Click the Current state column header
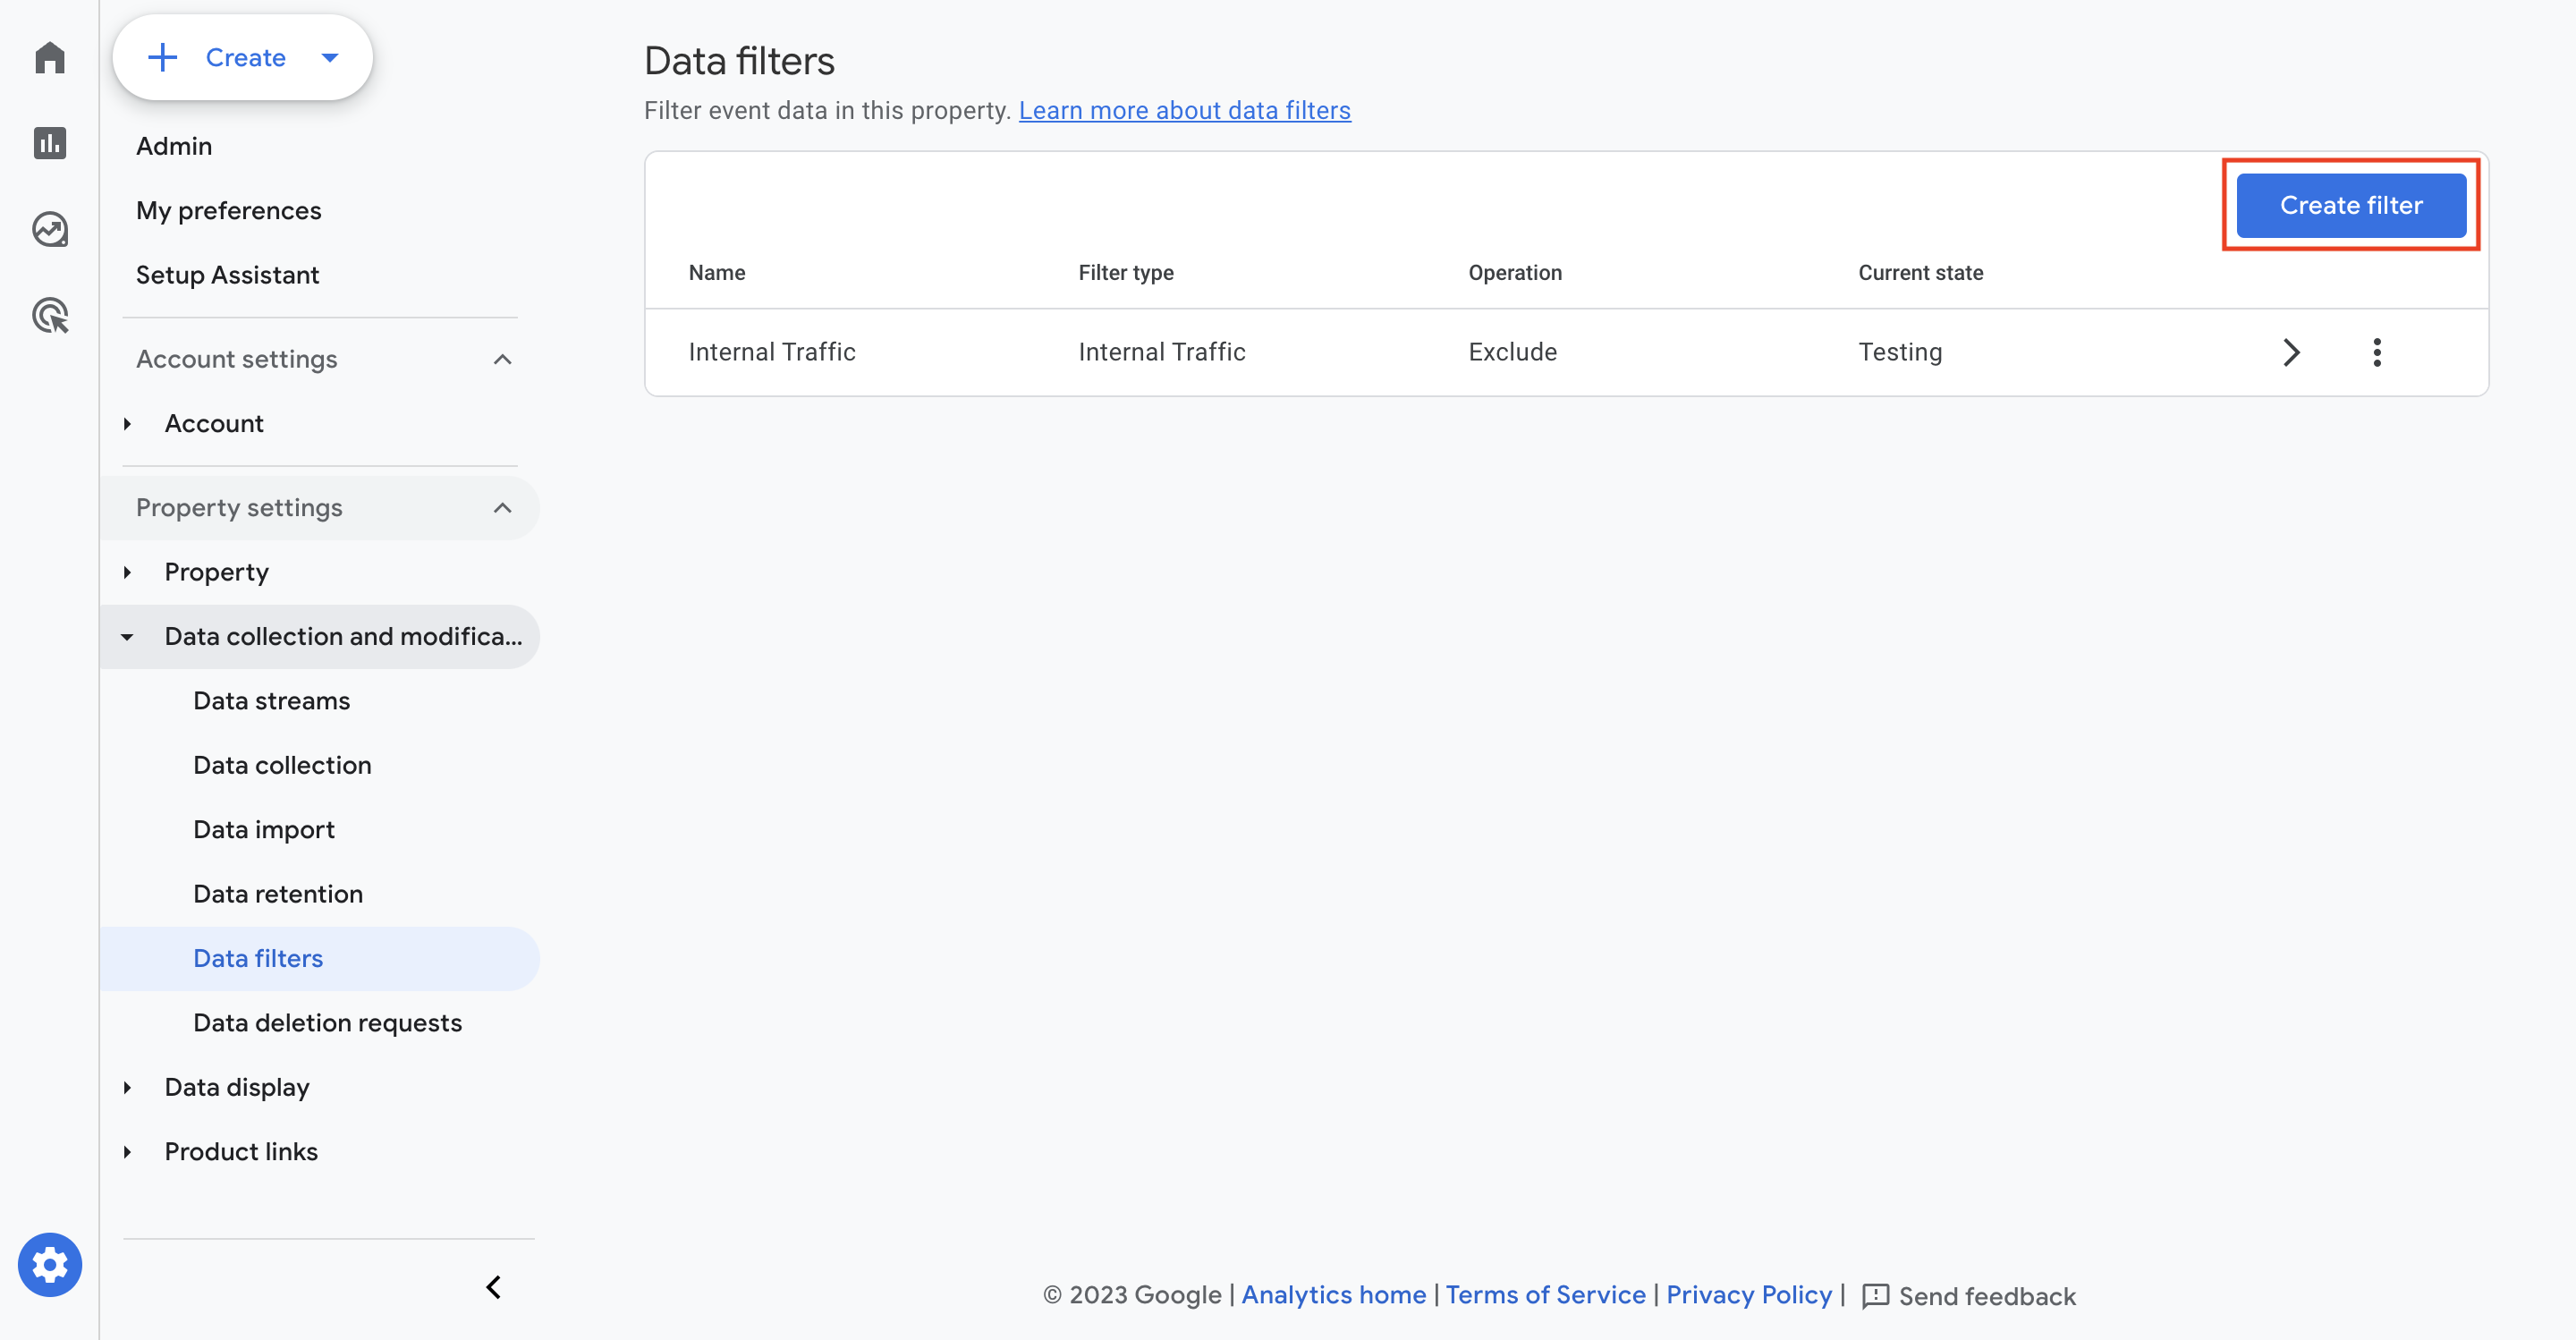This screenshot has width=2576, height=1340. click(1920, 272)
